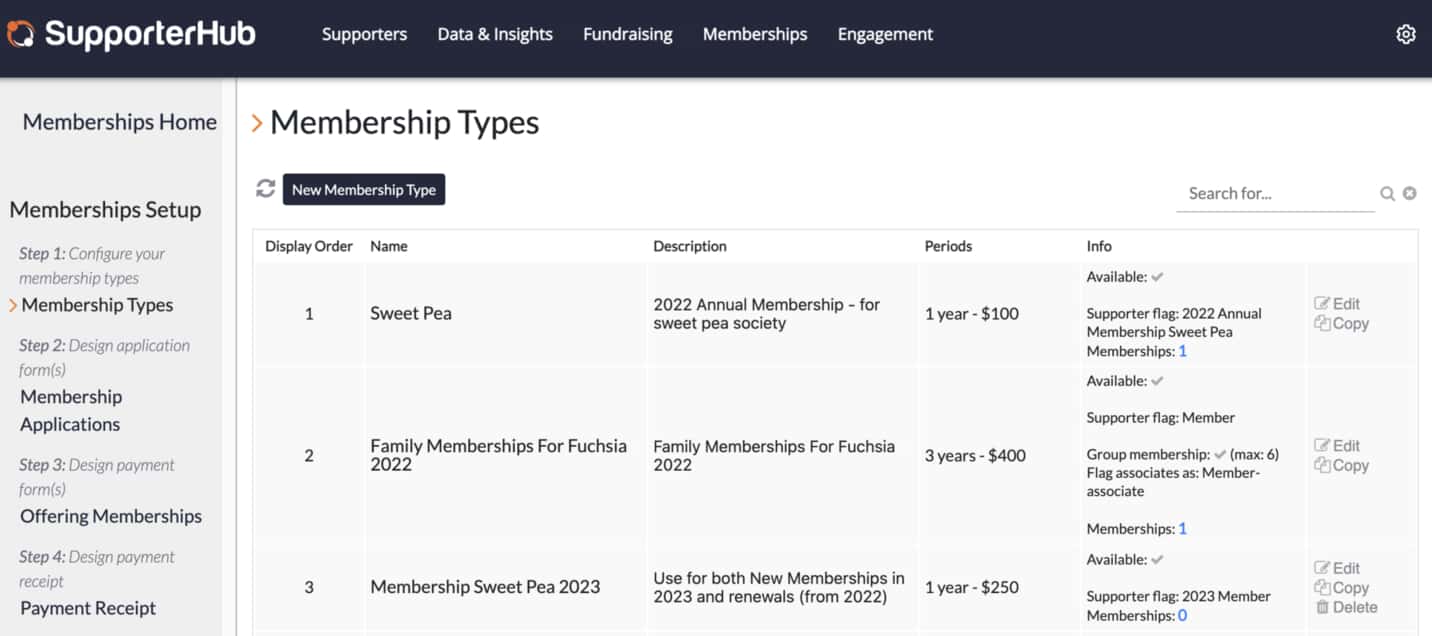Open the Data & Insights menu
This screenshot has width=1432, height=636.
pos(495,35)
